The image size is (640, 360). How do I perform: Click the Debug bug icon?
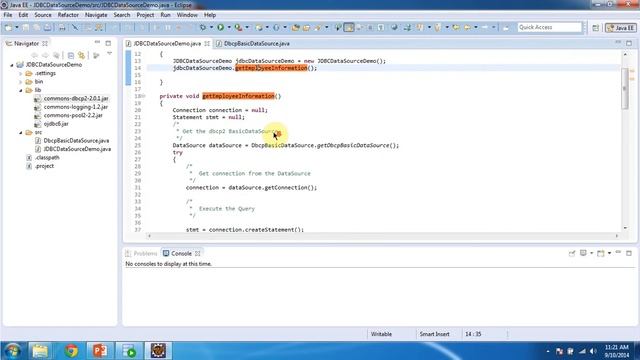(203, 27)
